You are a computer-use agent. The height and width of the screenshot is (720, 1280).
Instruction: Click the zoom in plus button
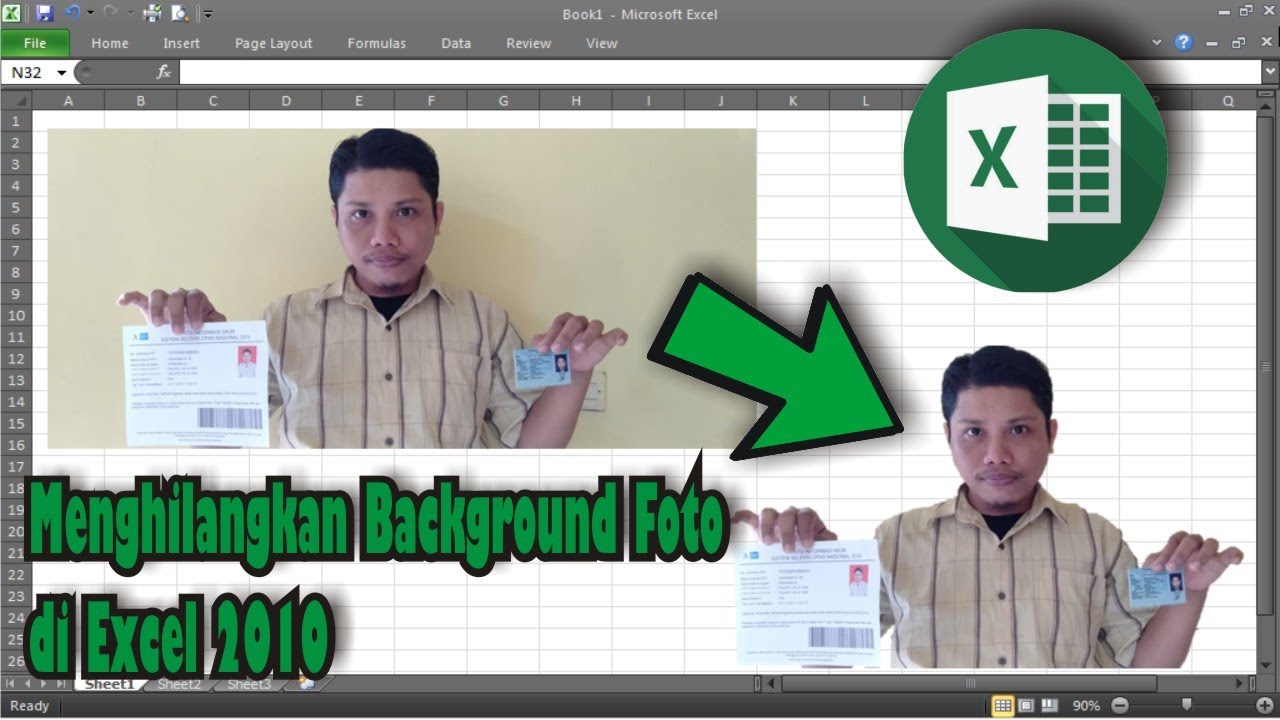click(x=1265, y=706)
